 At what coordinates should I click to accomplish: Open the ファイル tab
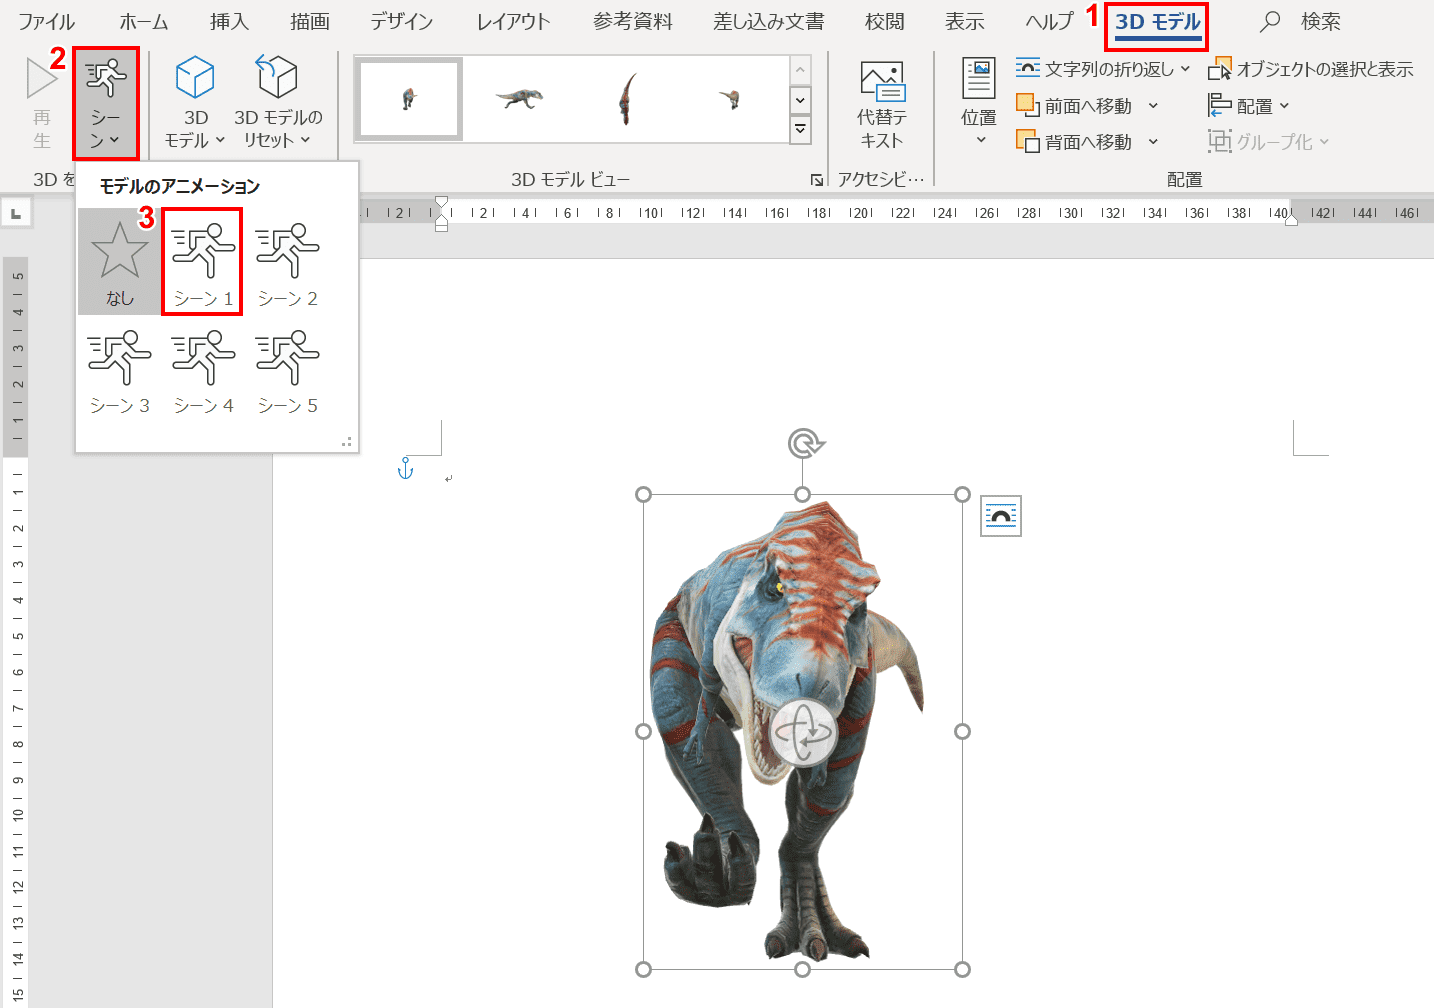46,21
